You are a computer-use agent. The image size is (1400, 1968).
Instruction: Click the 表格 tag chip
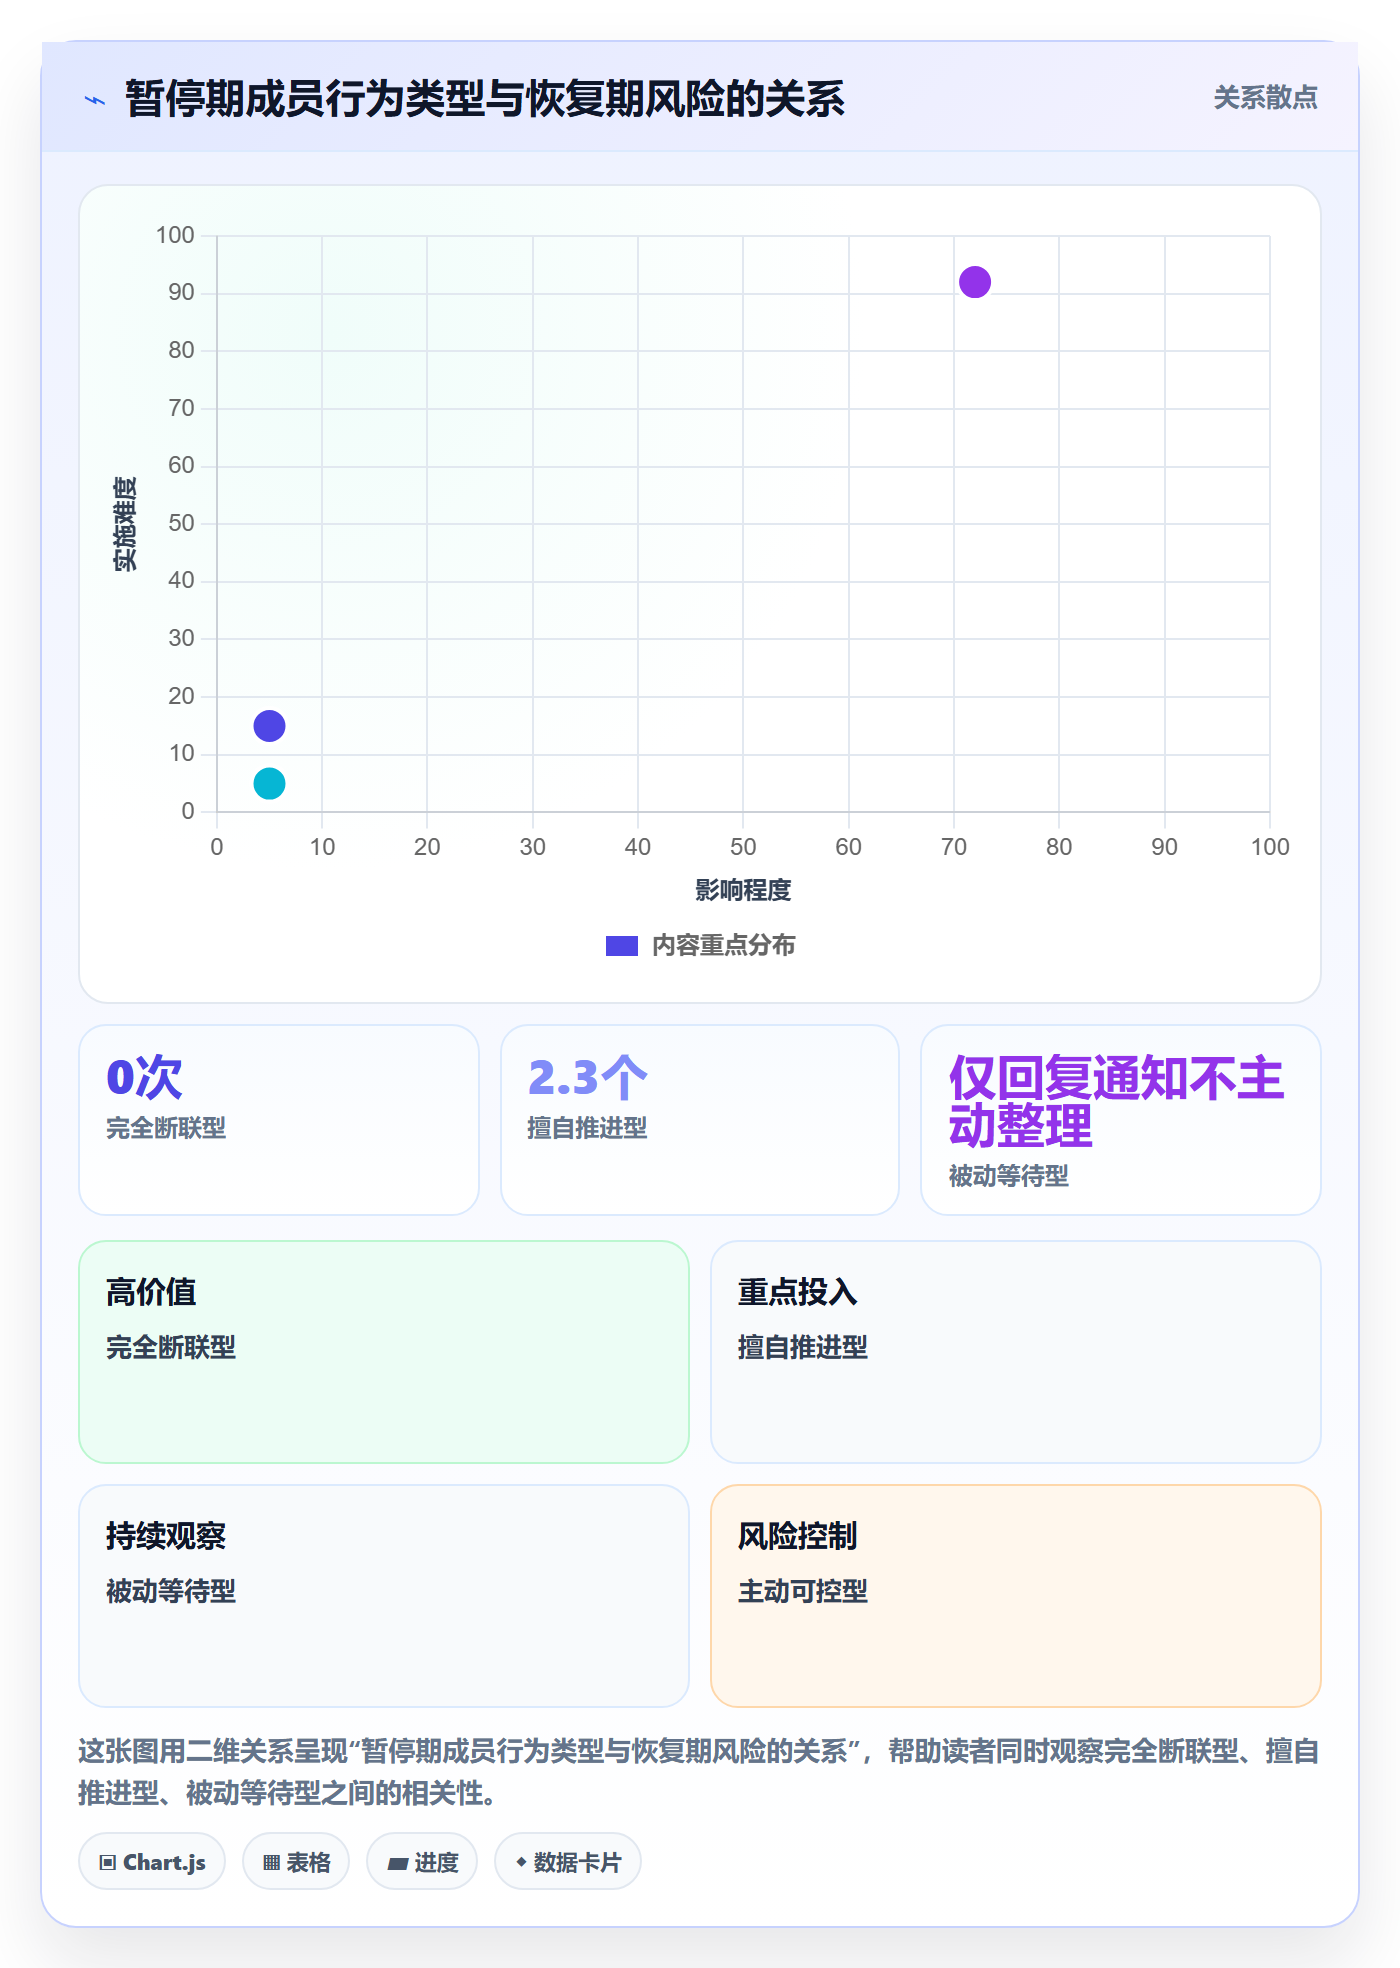pyautogui.click(x=296, y=1862)
